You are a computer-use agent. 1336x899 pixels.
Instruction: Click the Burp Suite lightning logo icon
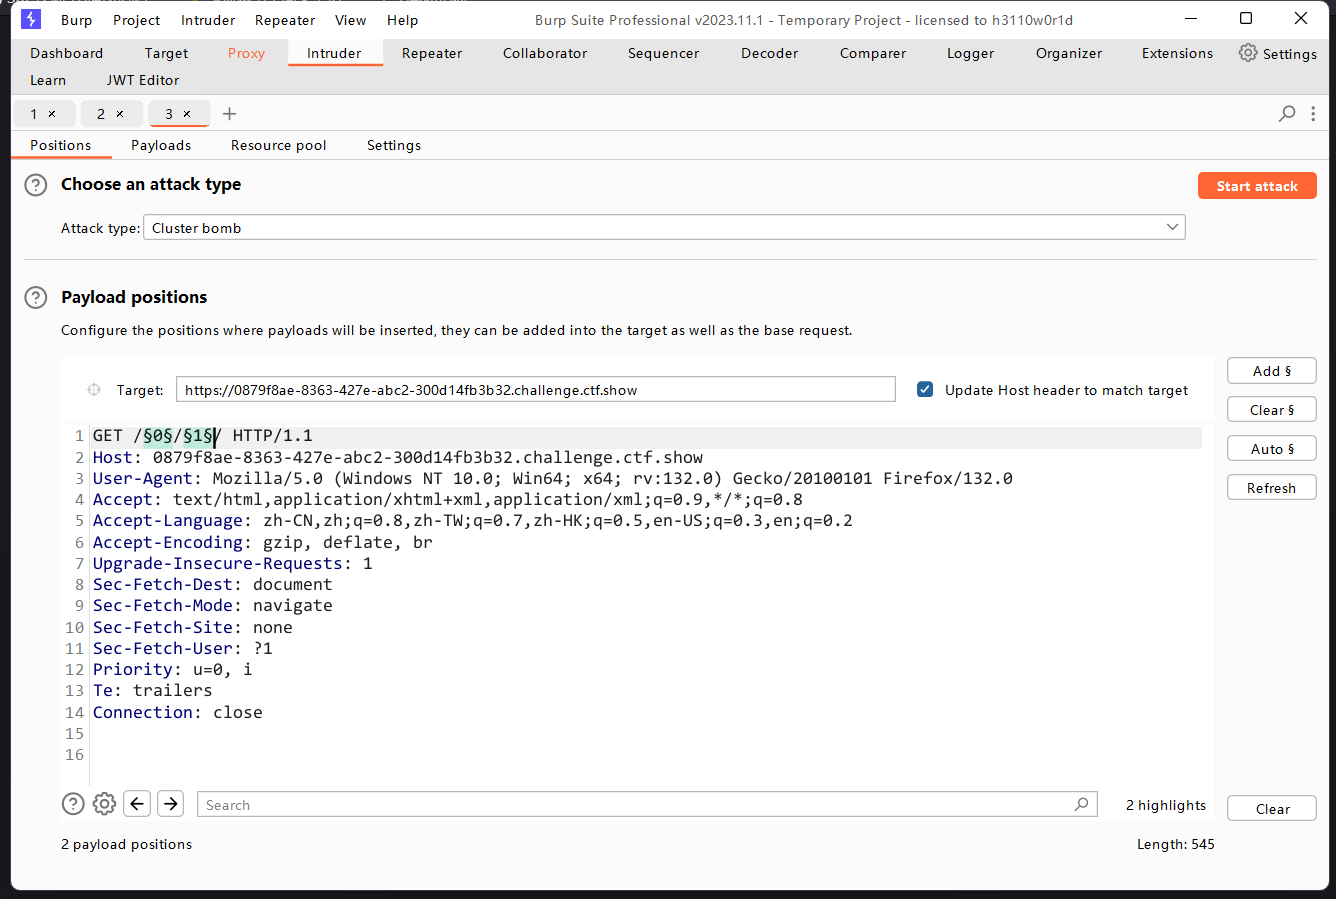(x=31, y=19)
